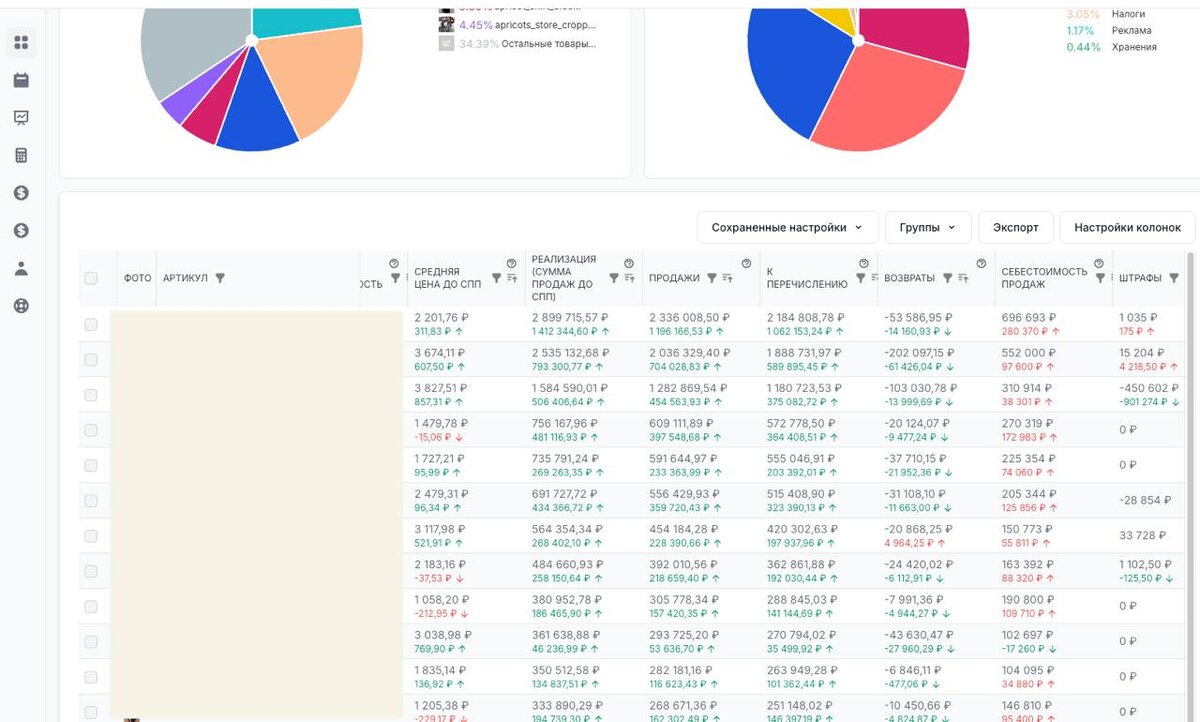1200x722 pixels.
Task: Show help for К перечислению column
Action: point(863,263)
